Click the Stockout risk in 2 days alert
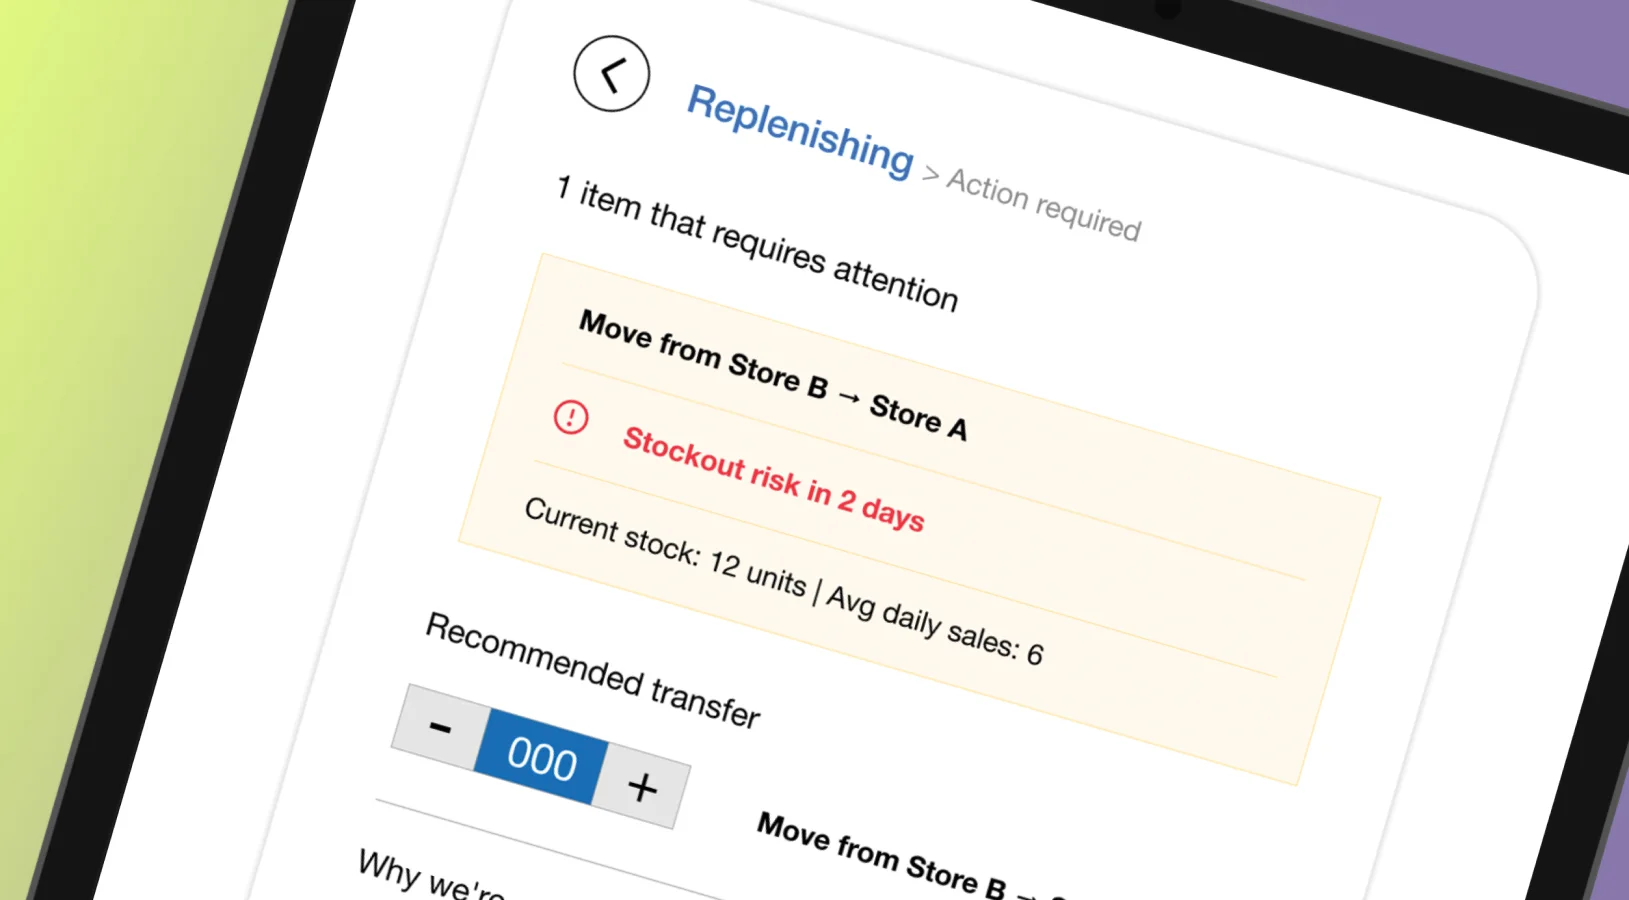 (773, 479)
